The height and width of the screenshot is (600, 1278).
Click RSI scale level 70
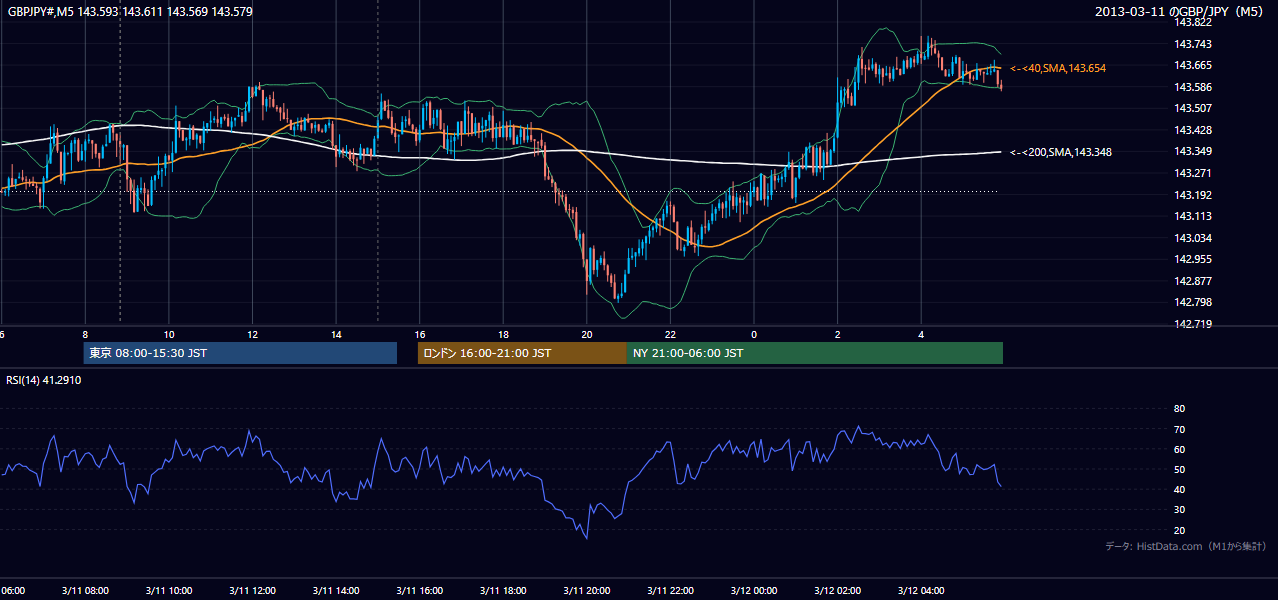[1179, 430]
